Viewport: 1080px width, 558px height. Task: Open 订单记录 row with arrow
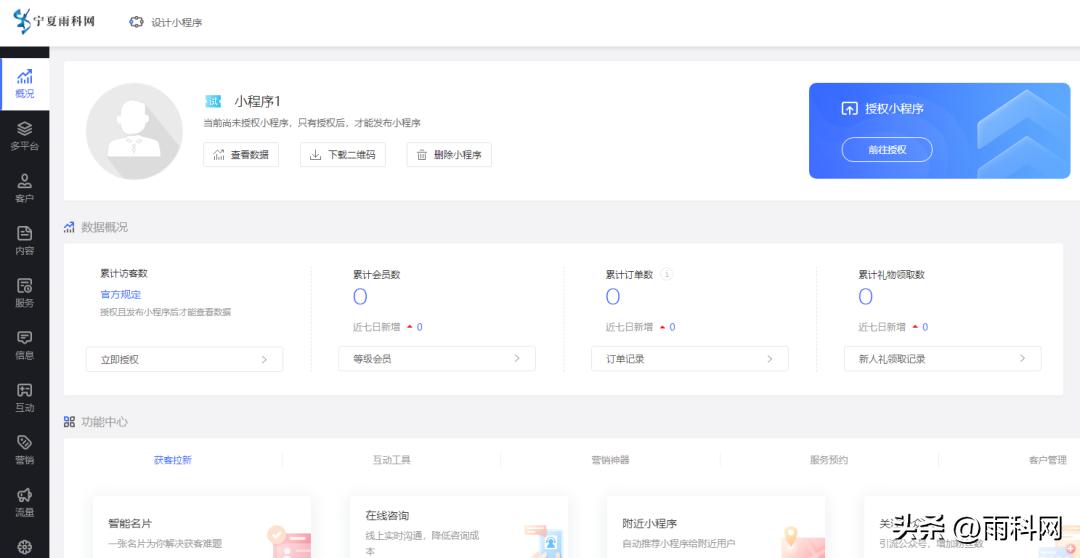[689, 358]
